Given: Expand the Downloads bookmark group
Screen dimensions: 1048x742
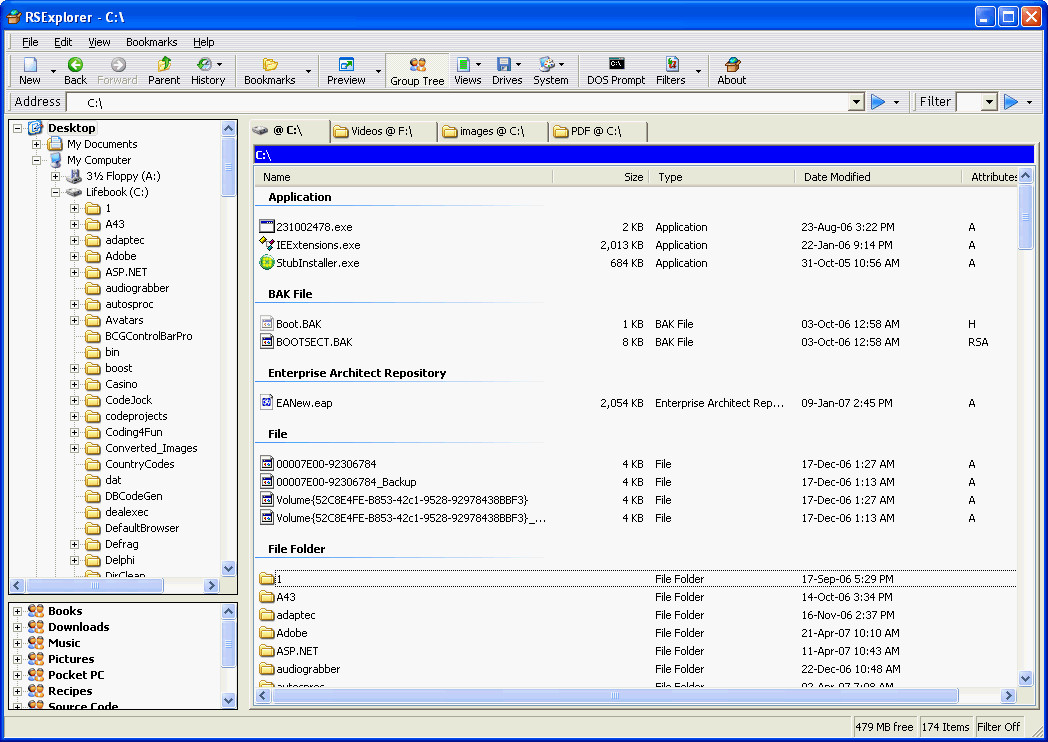Looking at the screenshot, I should [17, 627].
